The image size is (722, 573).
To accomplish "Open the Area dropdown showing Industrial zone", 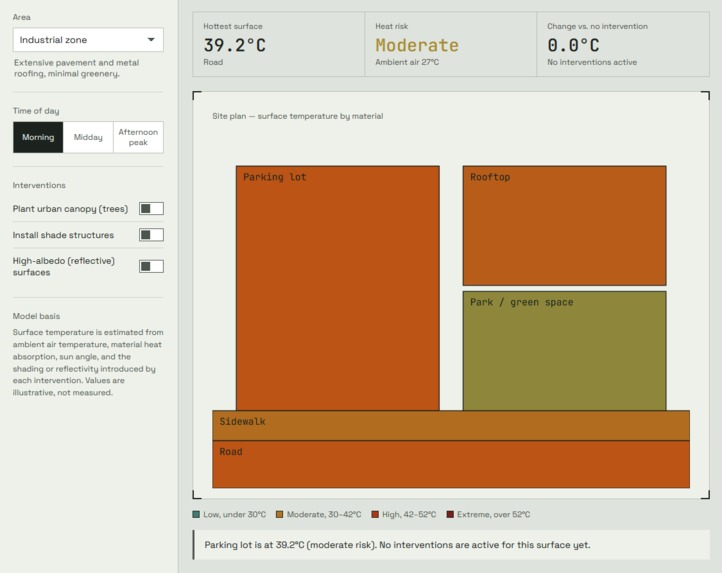I will pos(88,40).
